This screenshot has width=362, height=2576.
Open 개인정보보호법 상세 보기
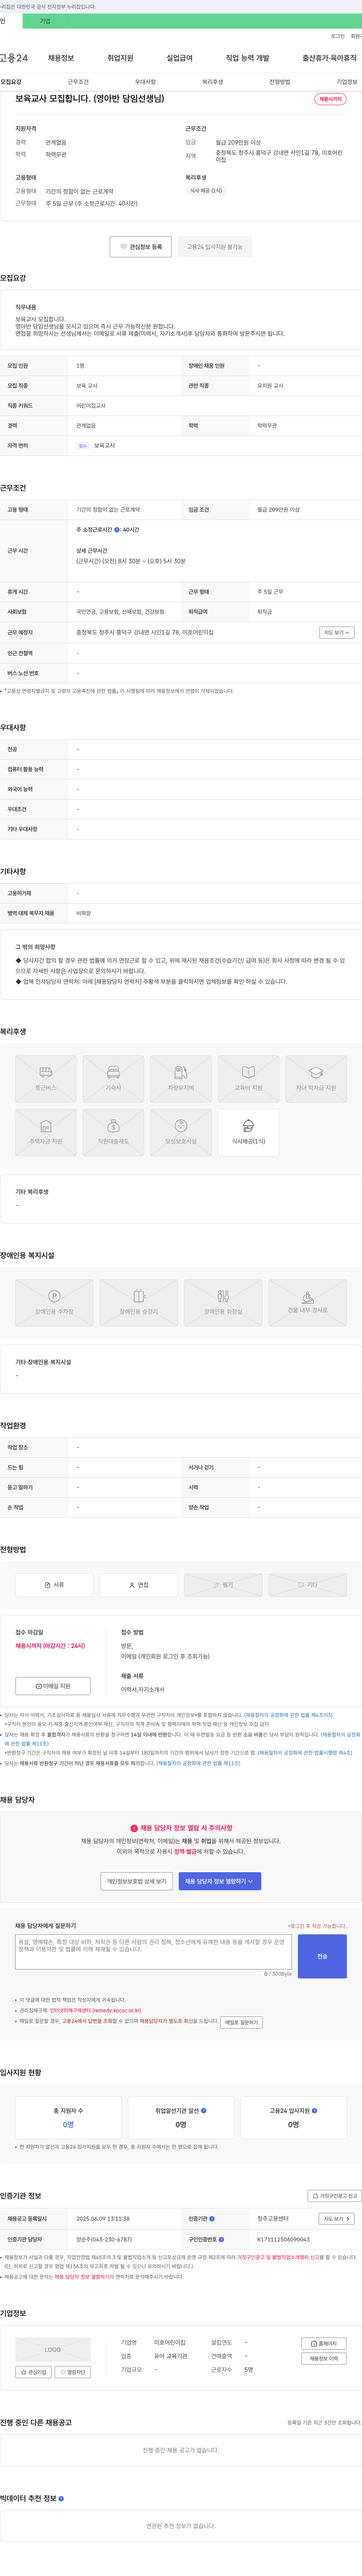click(137, 1881)
